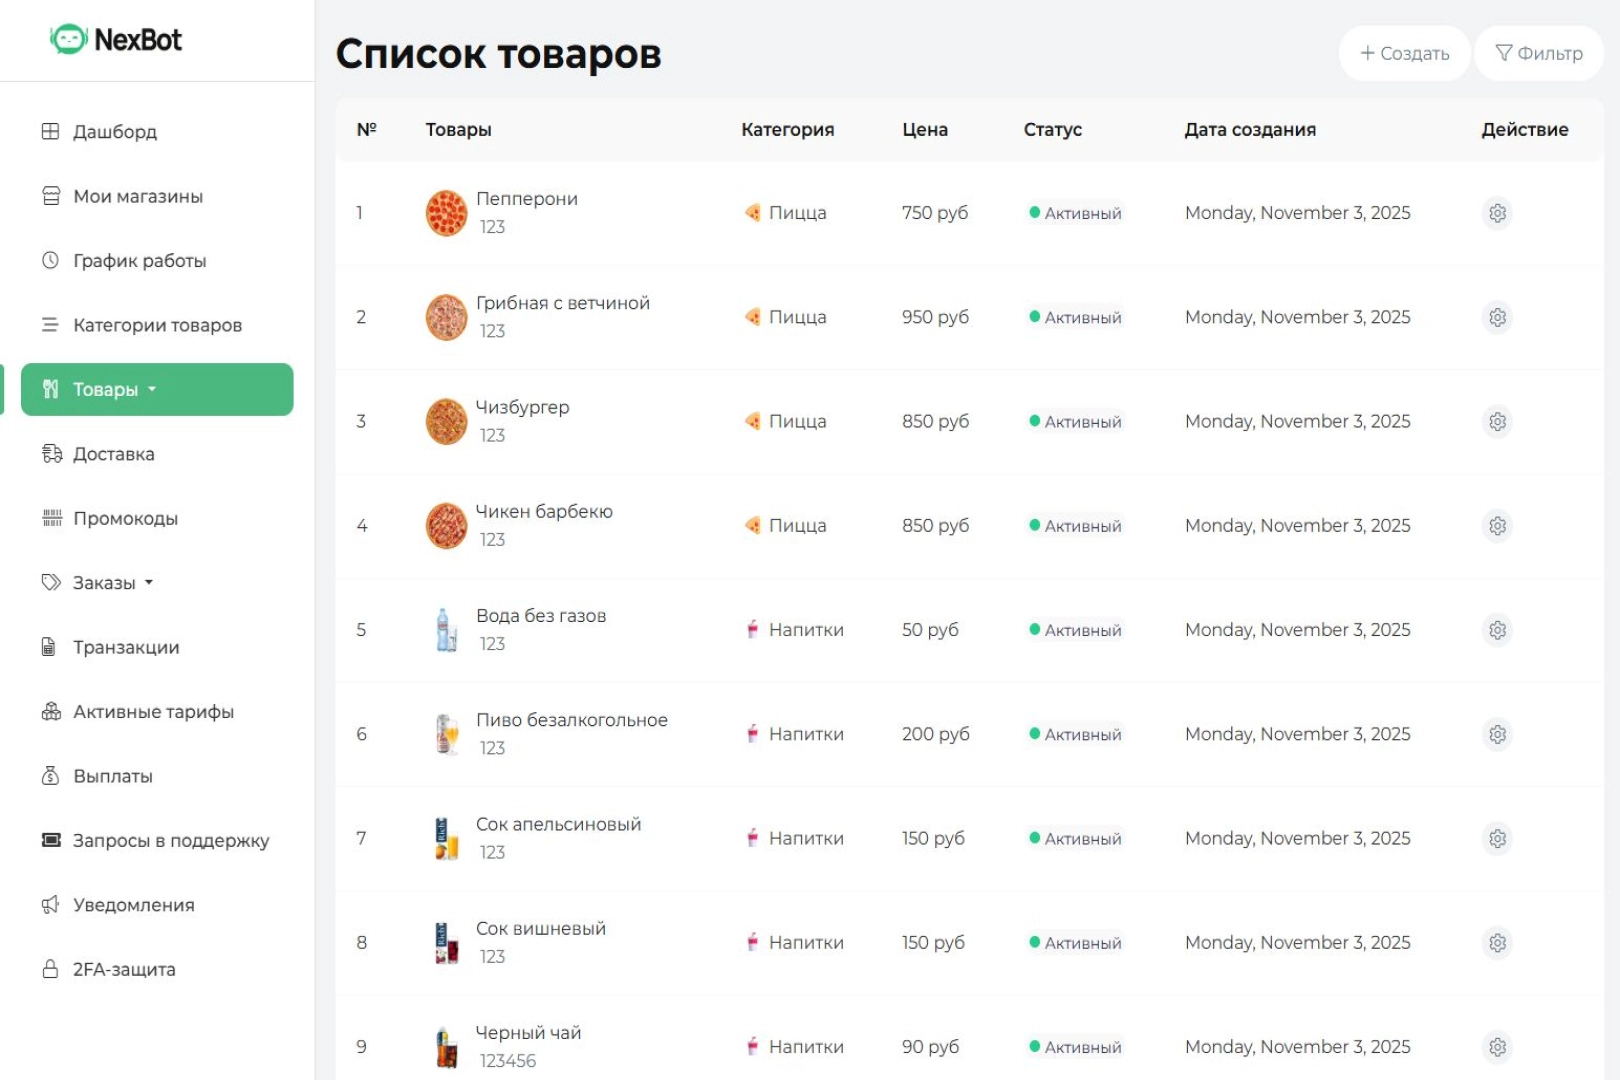Click the Чикен барбекю pizza thumbnail
The image size is (1620, 1080).
coord(446,526)
